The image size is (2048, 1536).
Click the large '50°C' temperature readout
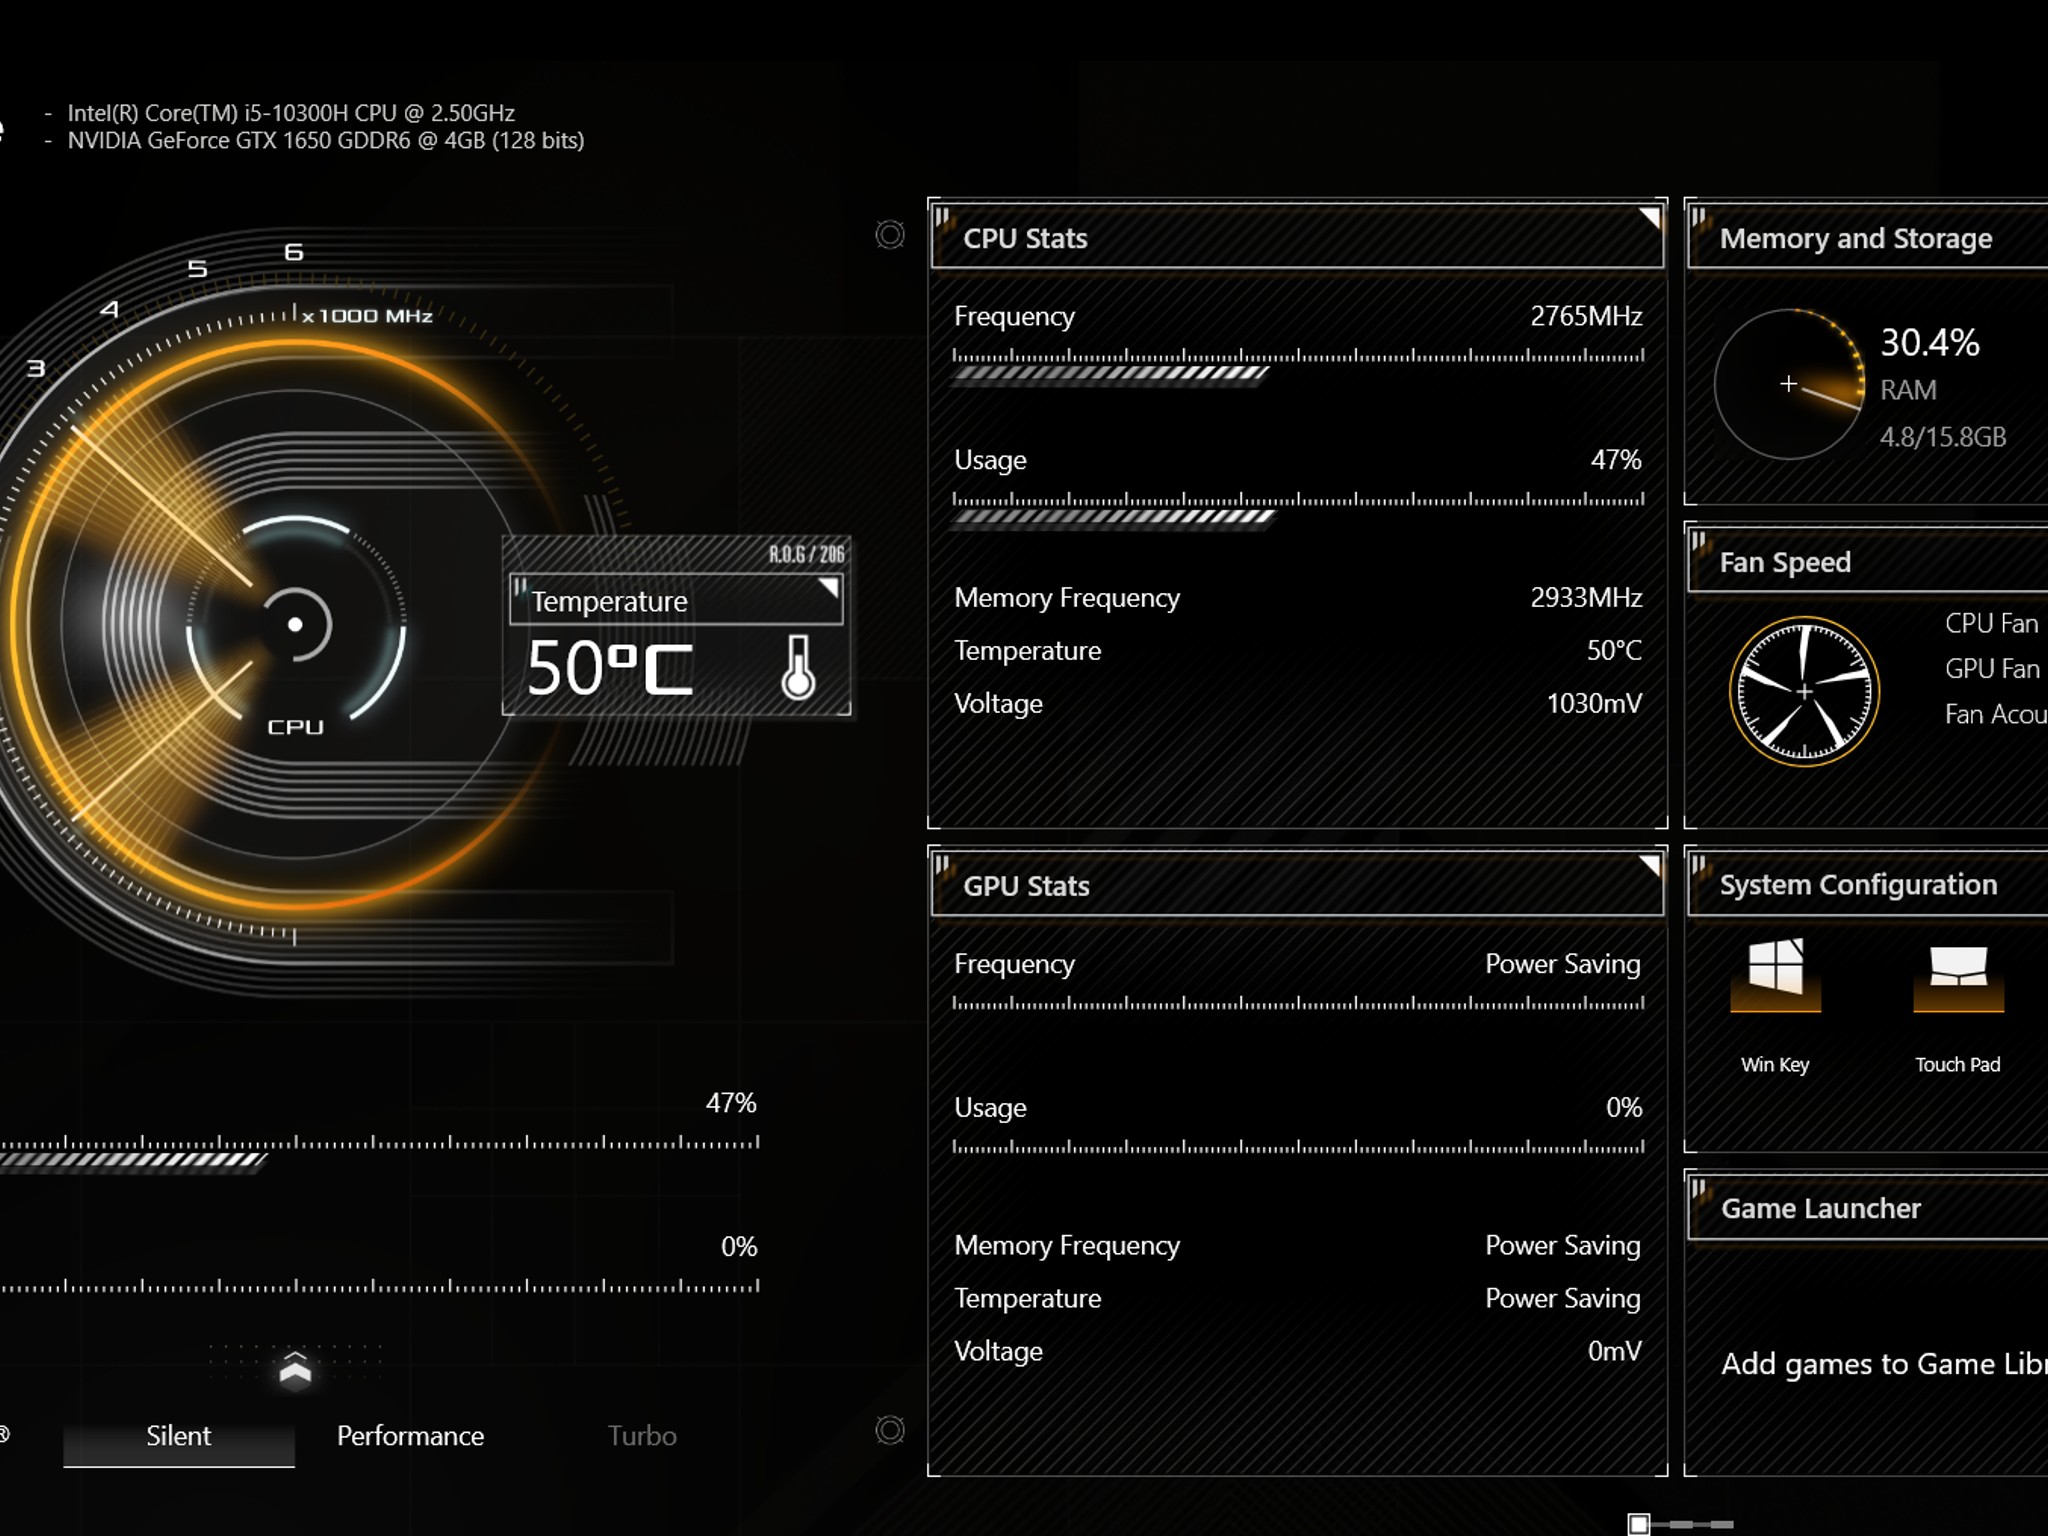coord(610,668)
